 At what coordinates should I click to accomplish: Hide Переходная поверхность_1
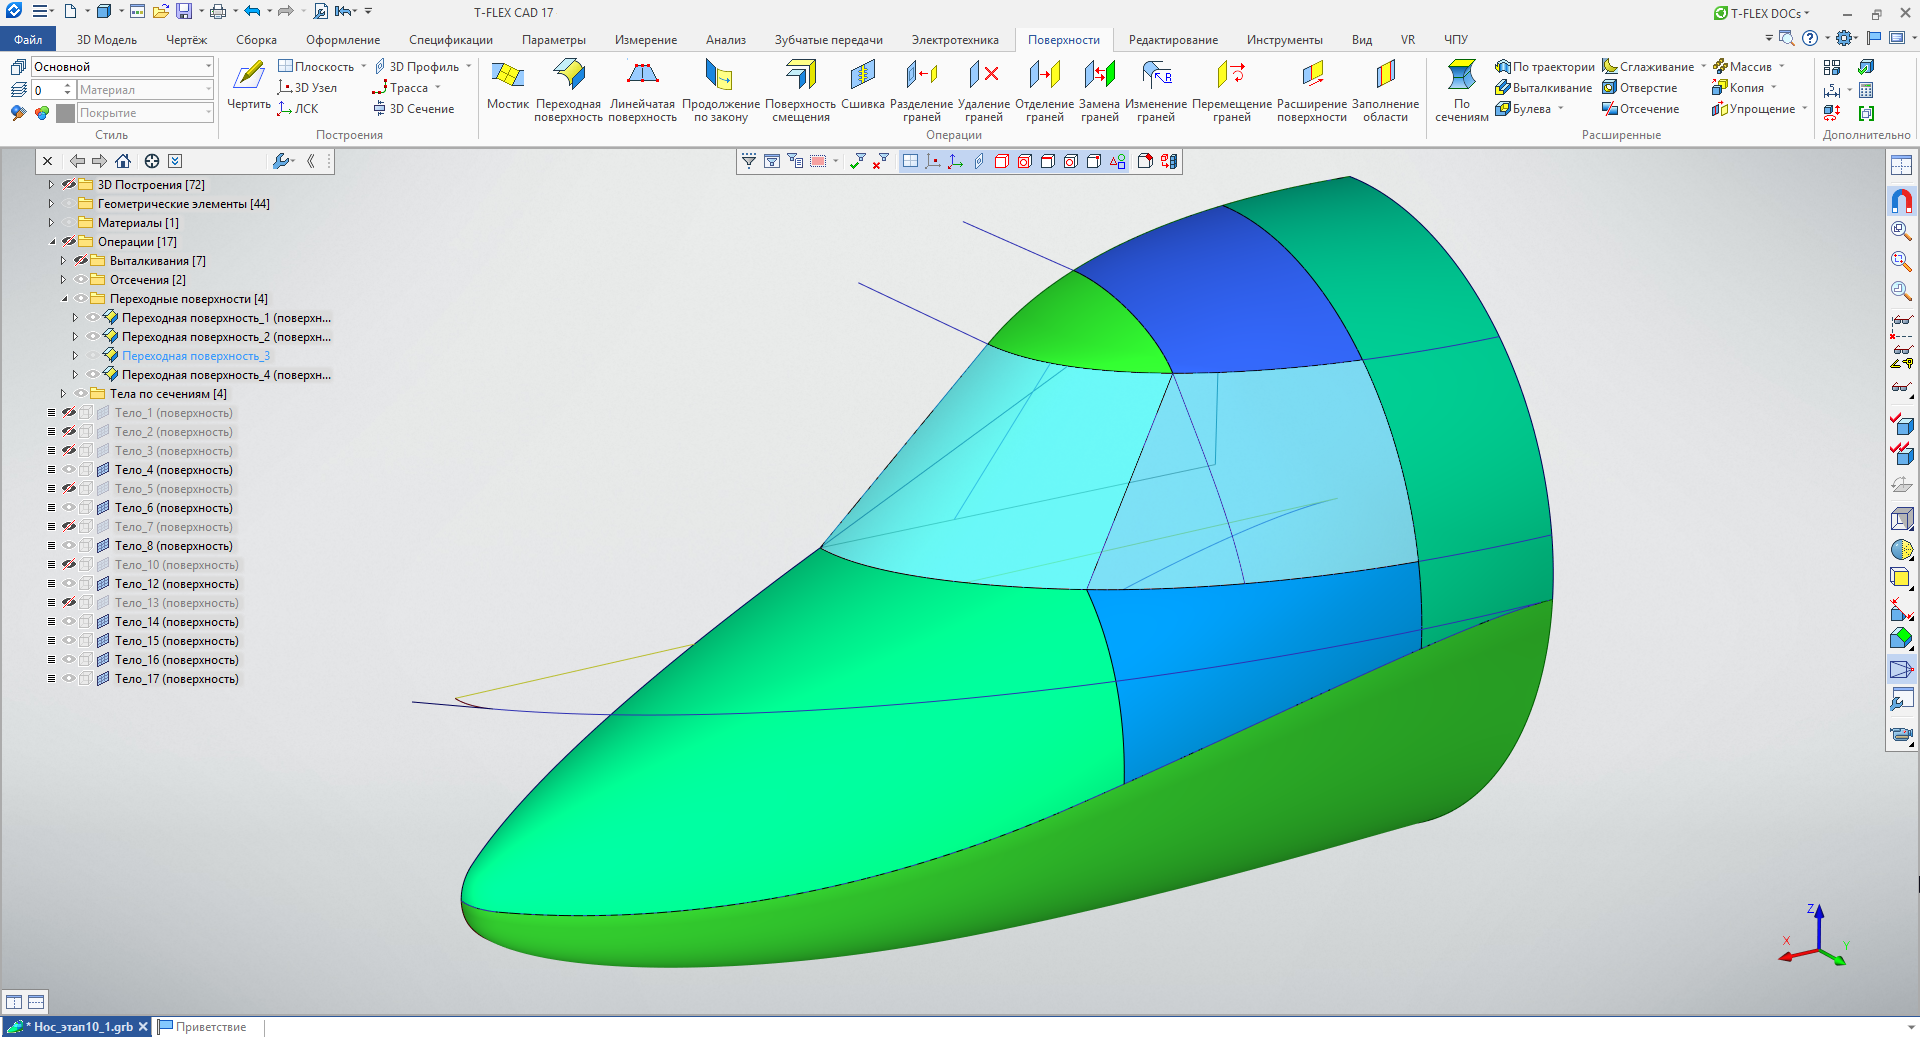(93, 318)
